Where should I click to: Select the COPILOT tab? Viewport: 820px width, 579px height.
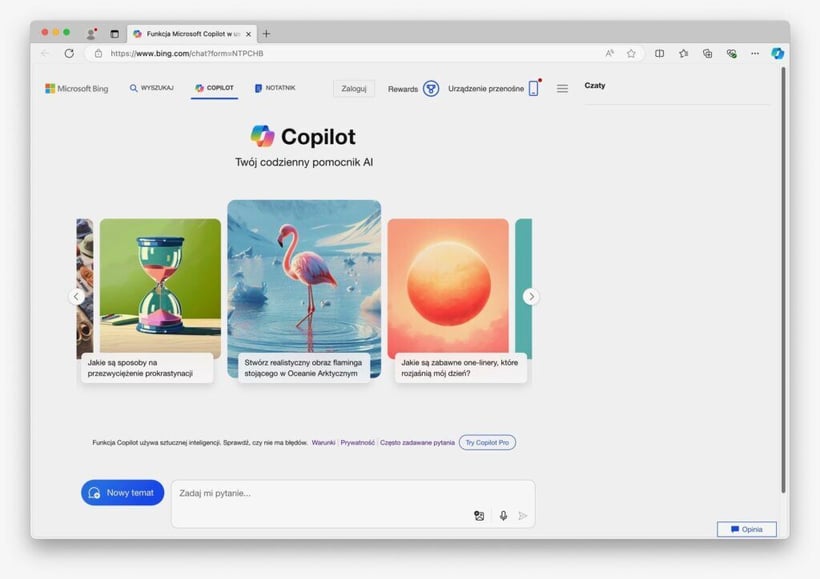(x=214, y=88)
